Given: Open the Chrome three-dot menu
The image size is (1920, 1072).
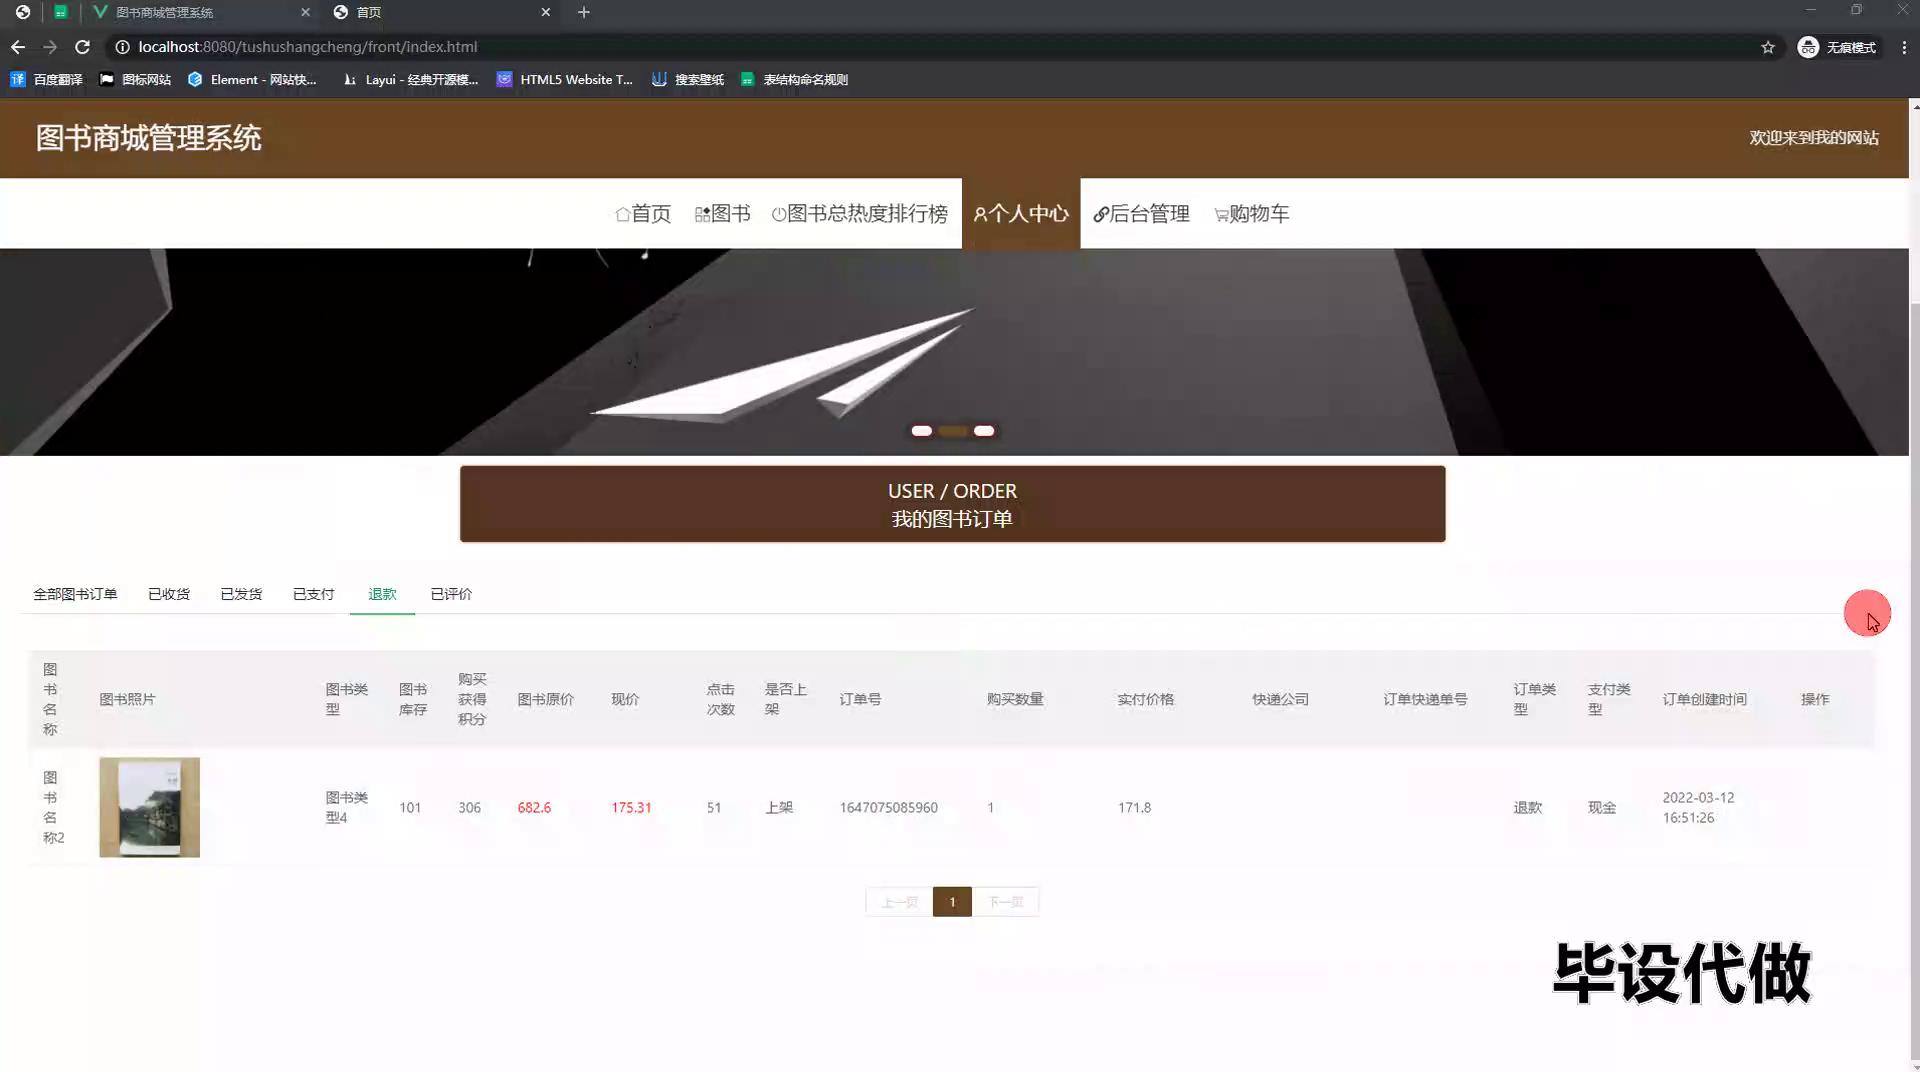Looking at the screenshot, I should point(1903,47).
